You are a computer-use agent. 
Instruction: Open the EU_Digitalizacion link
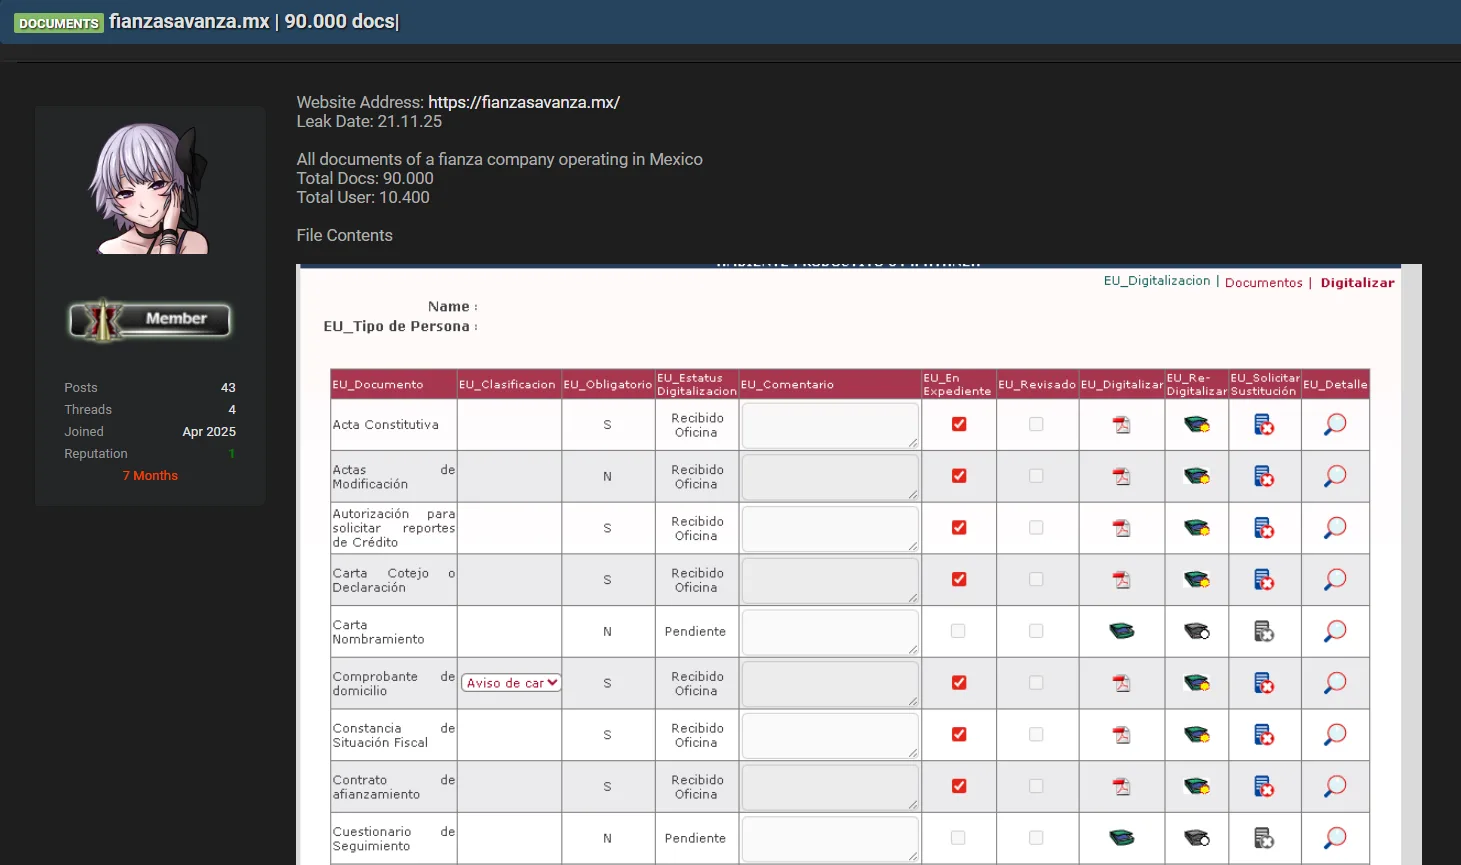coord(1156,281)
